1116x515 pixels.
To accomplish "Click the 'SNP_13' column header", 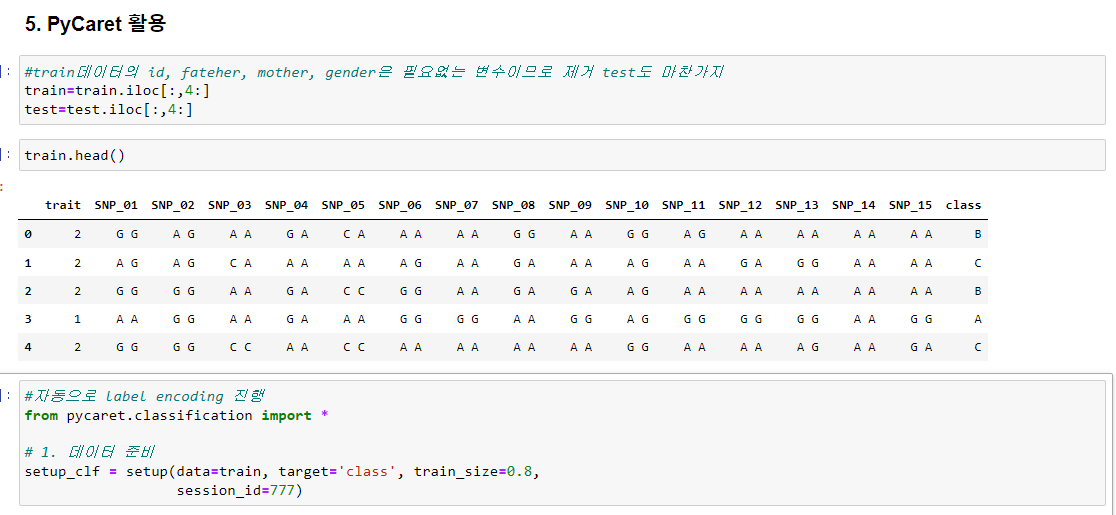I will pyautogui.click(x=797, y=205).
